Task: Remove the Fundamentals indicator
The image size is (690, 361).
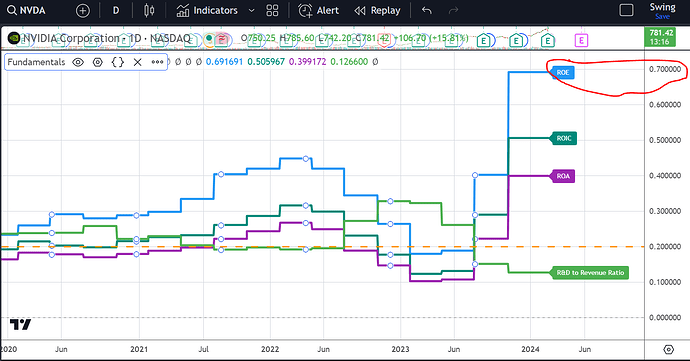Action: [x=138, y=62]
